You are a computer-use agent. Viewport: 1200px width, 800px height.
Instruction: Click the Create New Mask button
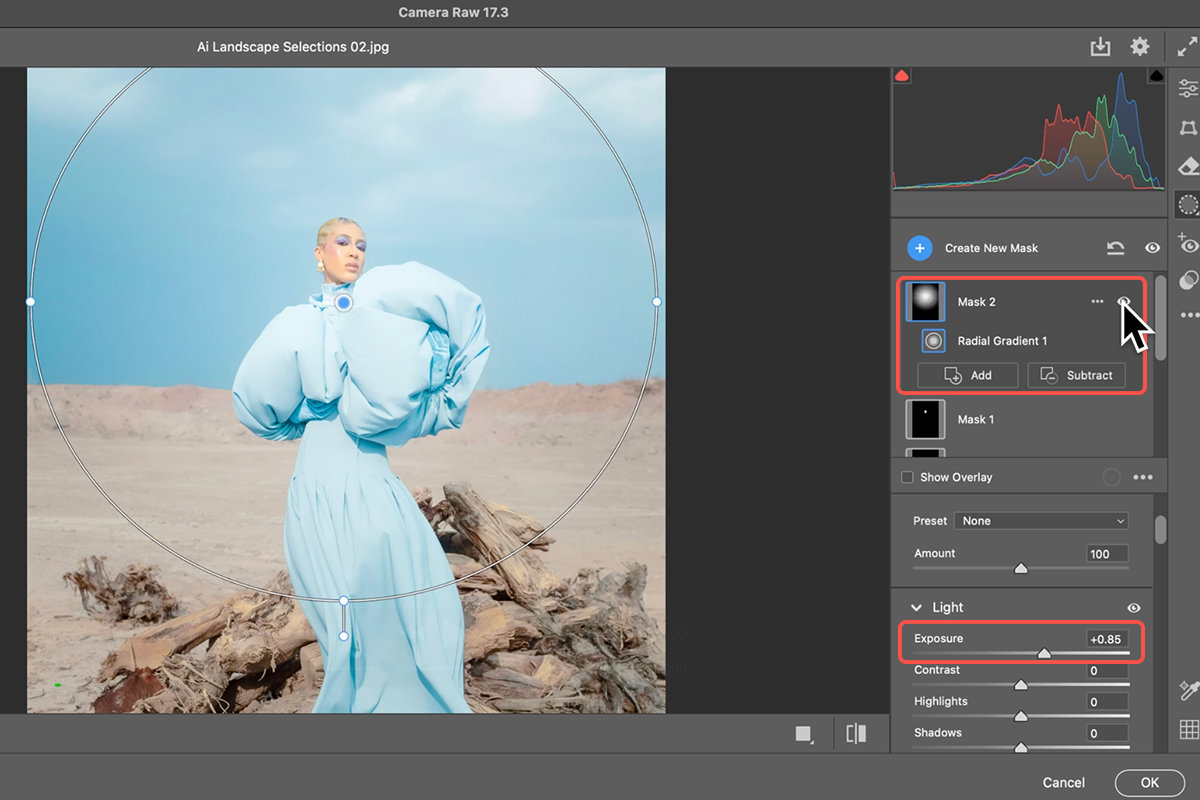pos(973,248)
